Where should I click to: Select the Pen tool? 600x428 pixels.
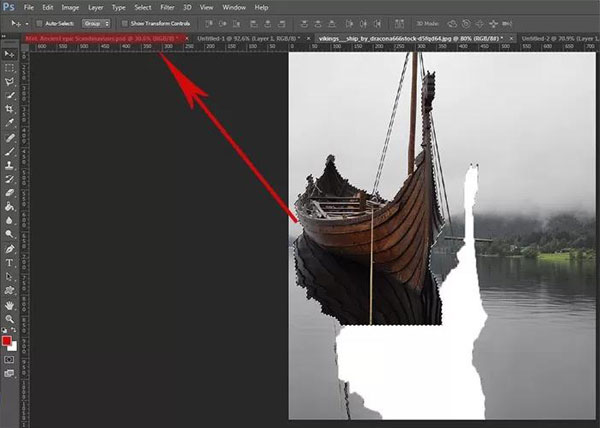(x=9, y=249)
